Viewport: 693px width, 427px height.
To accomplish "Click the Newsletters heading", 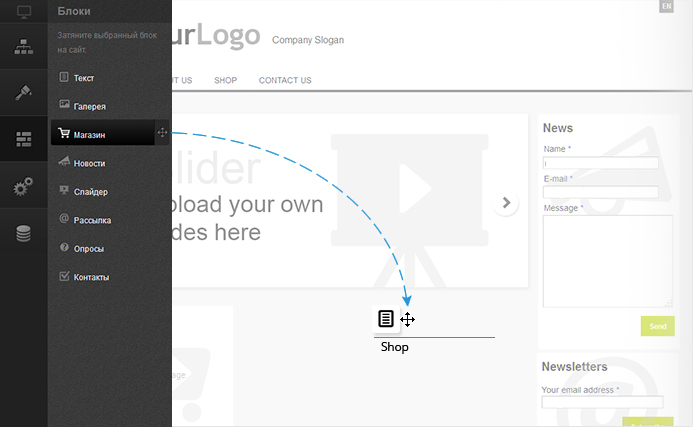I will (575, 367).
